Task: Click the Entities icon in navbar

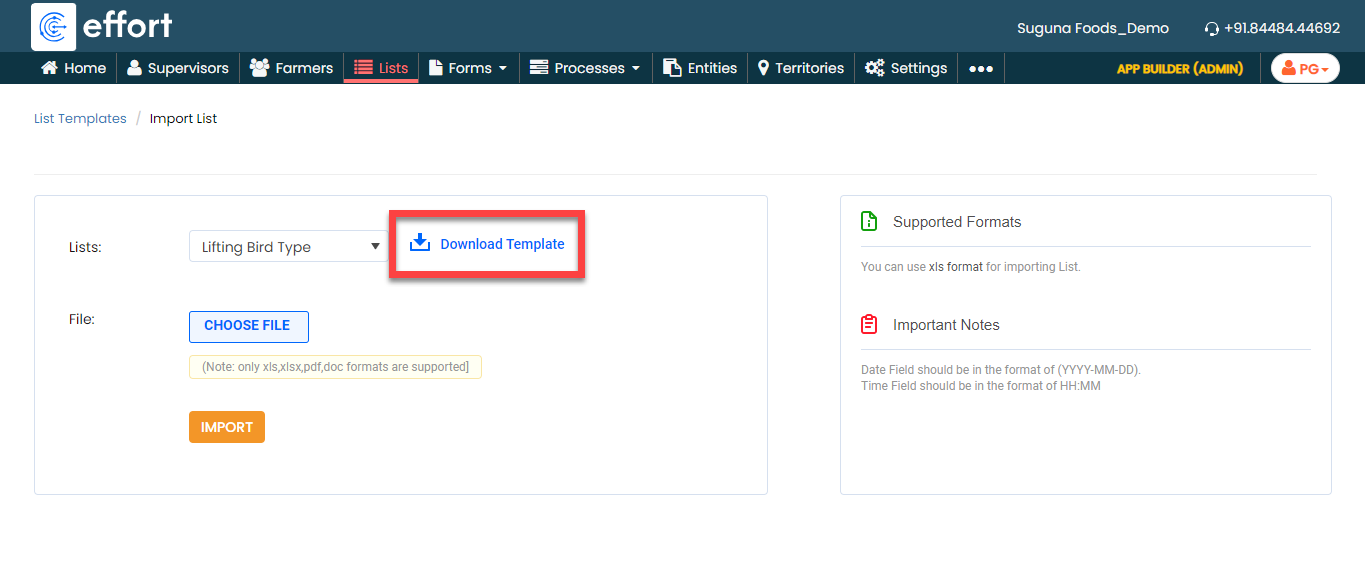Action: coord(672,68)
